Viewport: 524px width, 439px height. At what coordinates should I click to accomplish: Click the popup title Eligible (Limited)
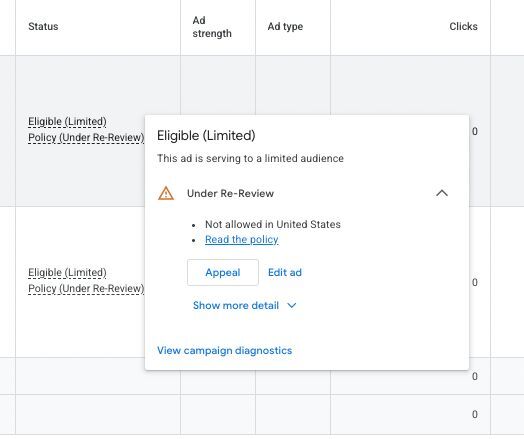point(206,136)
